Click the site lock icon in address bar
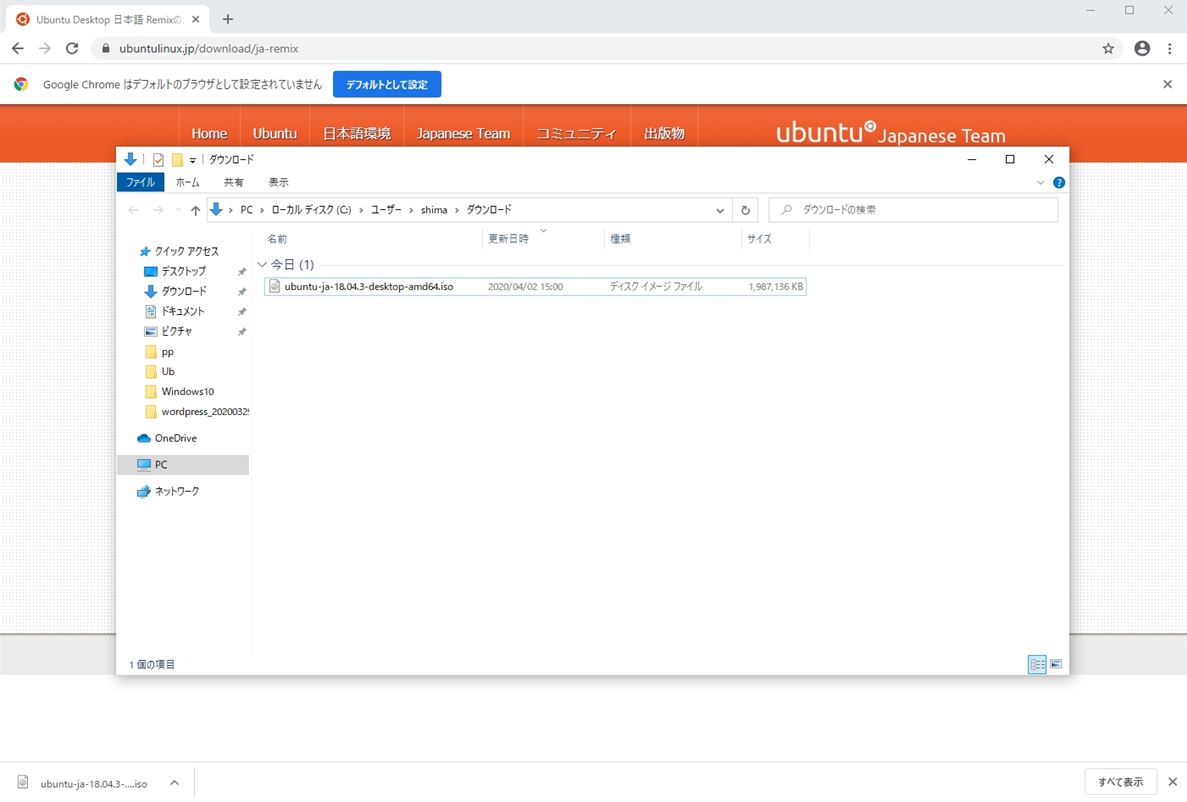The width and height of the screenshot is (1187, 802). 105,48
